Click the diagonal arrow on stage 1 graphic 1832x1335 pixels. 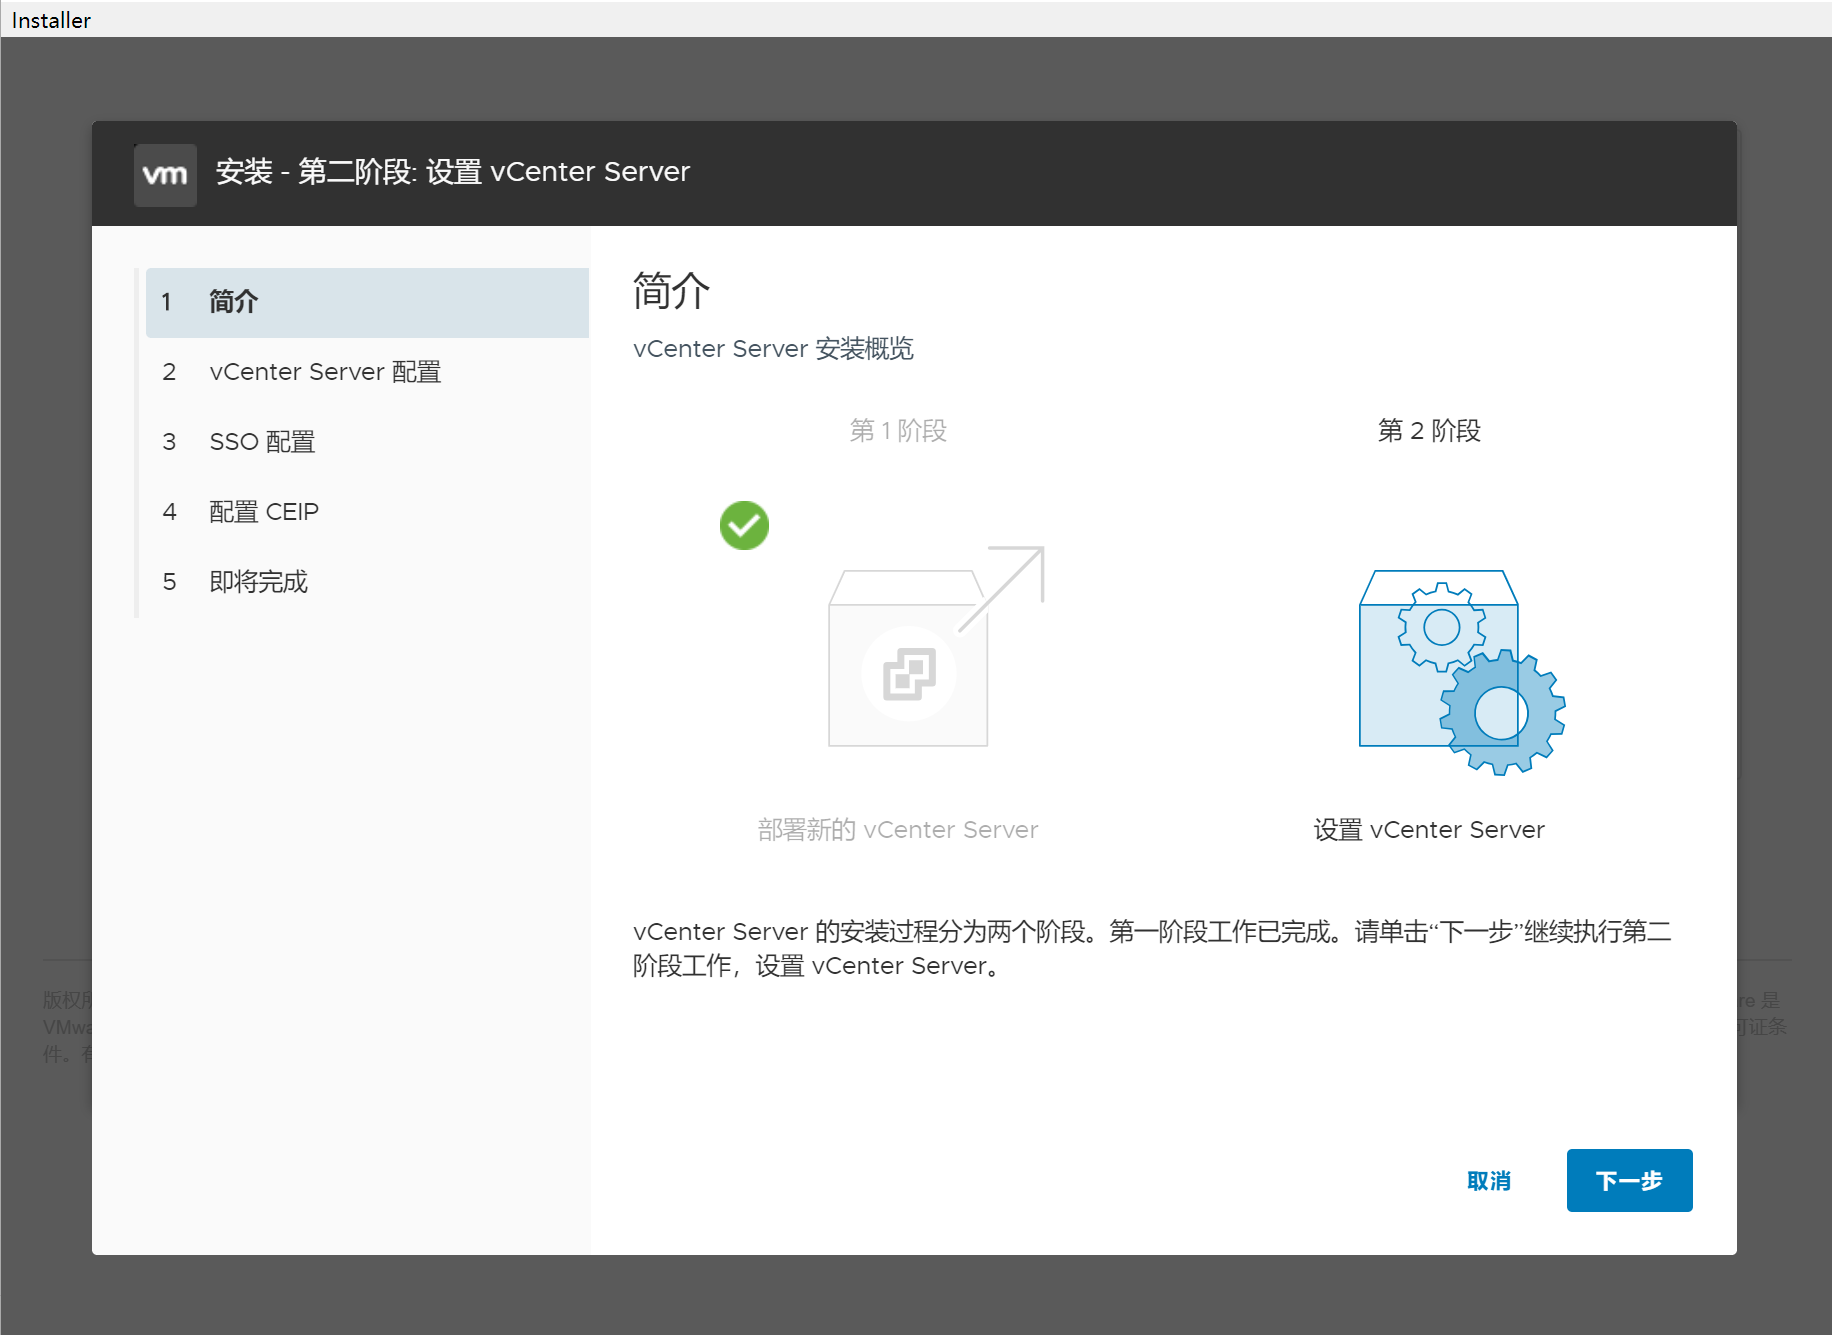tap(1005, 586)
